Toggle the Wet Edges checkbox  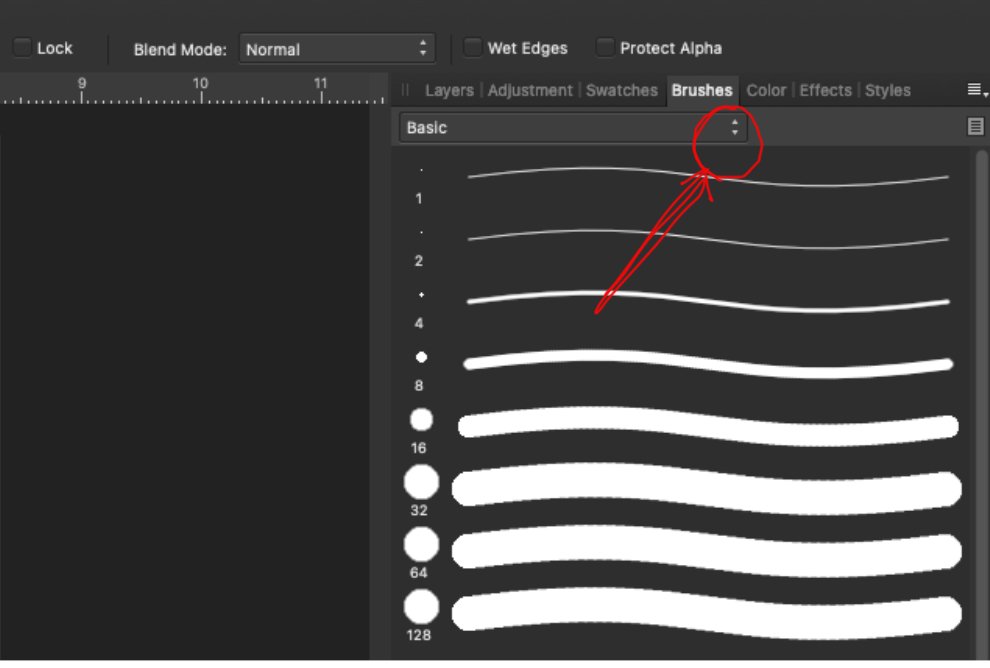[472, 48]
